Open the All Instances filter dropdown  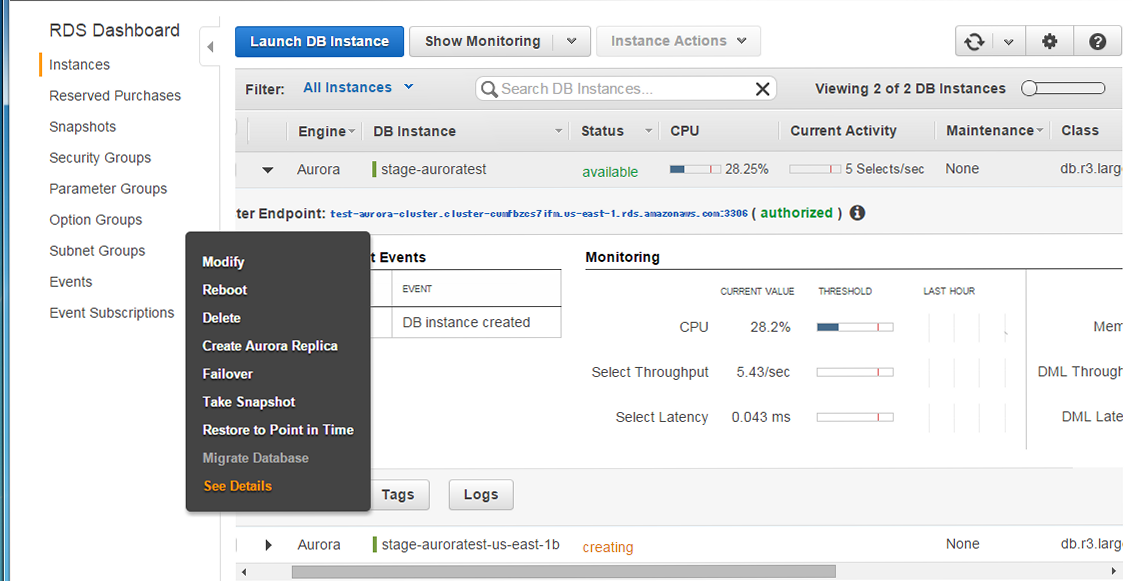coord(358,87)
